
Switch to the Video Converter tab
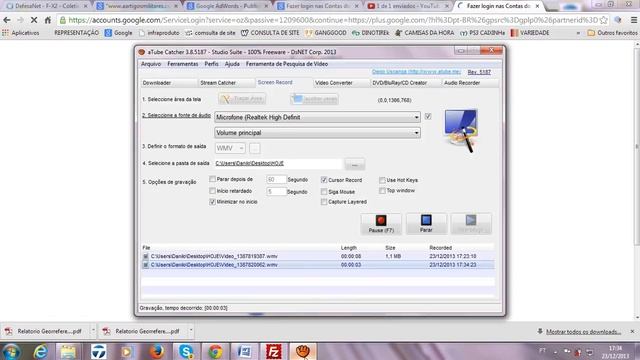[x=341, y=83]
